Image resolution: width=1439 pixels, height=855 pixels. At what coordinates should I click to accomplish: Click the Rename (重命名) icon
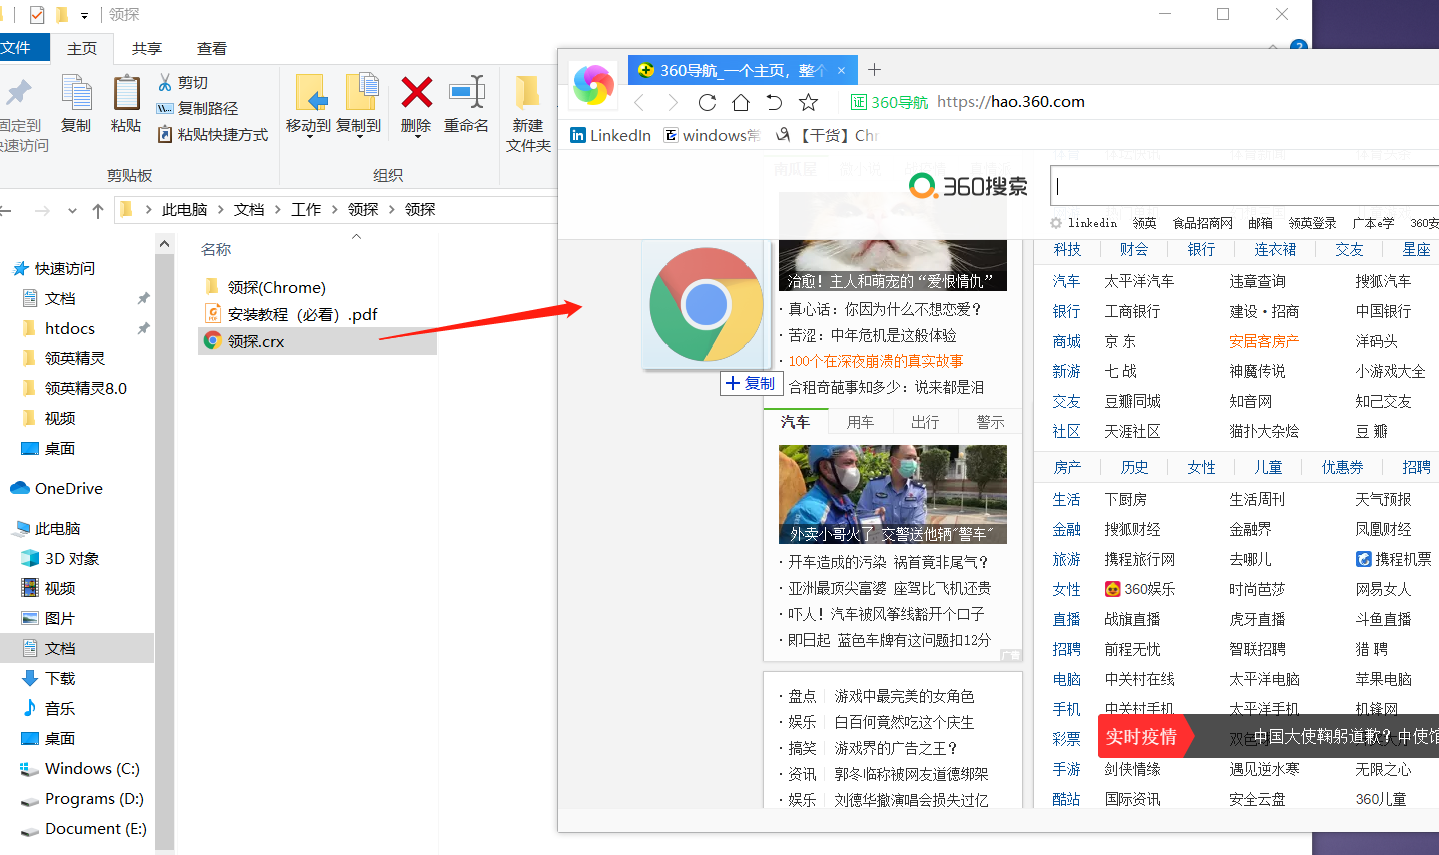click(x=466, y=92)
